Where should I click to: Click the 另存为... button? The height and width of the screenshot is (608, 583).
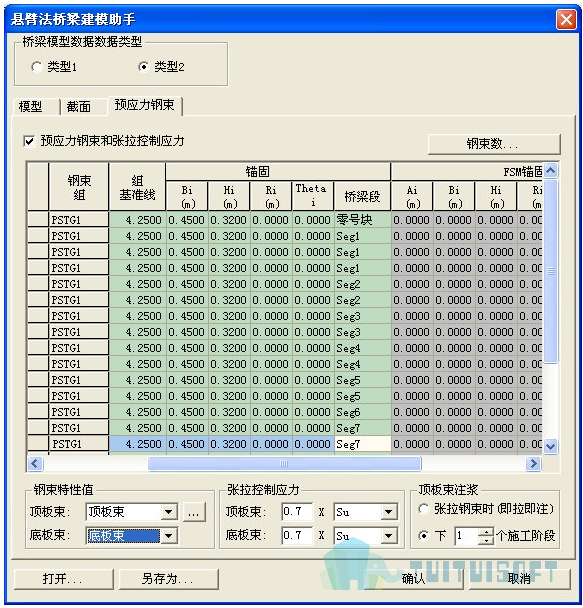click(168, 579)
